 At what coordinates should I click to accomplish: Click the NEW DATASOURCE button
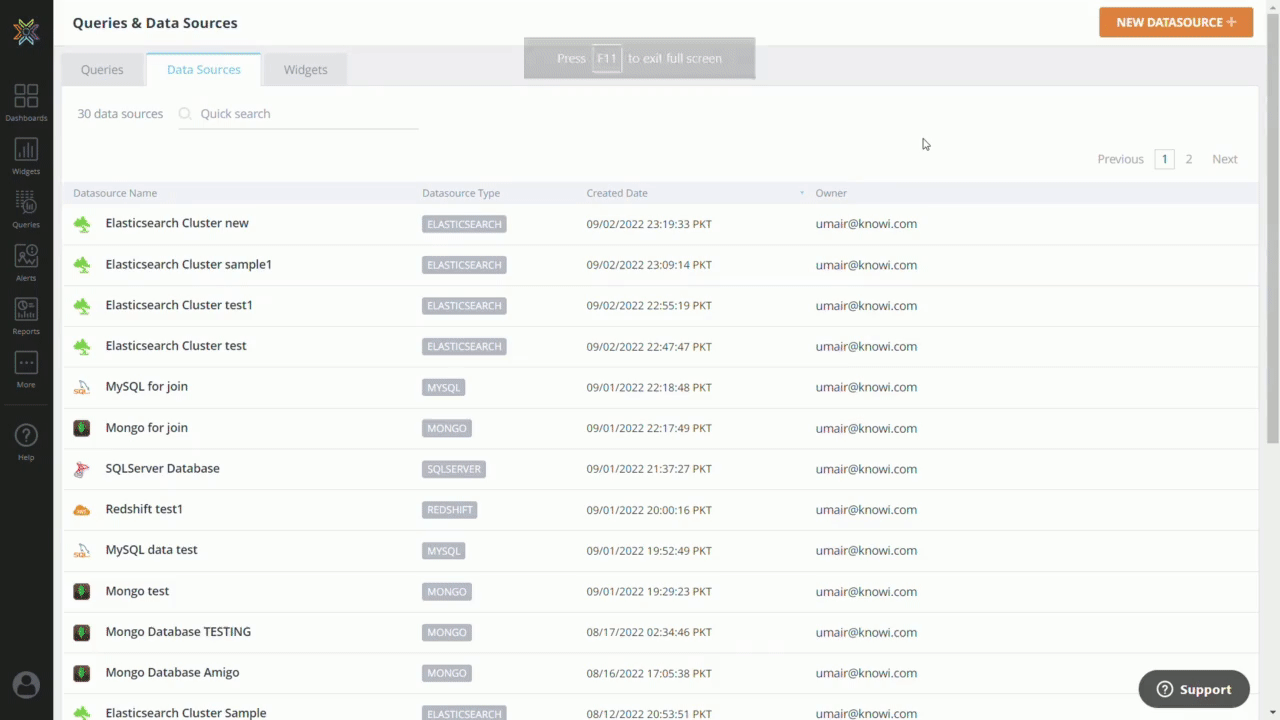1175,22
